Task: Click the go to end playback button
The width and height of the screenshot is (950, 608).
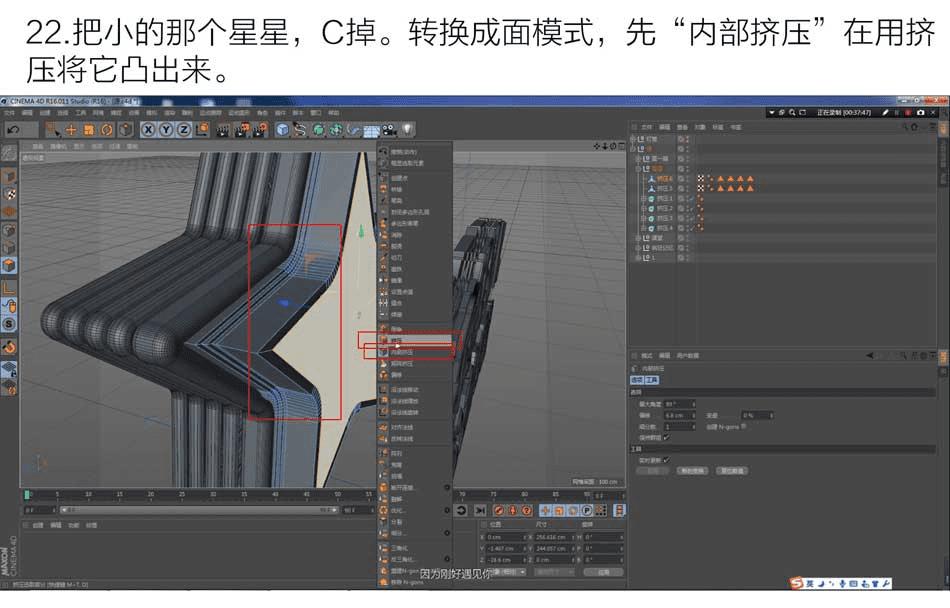Action: [480, 511]
